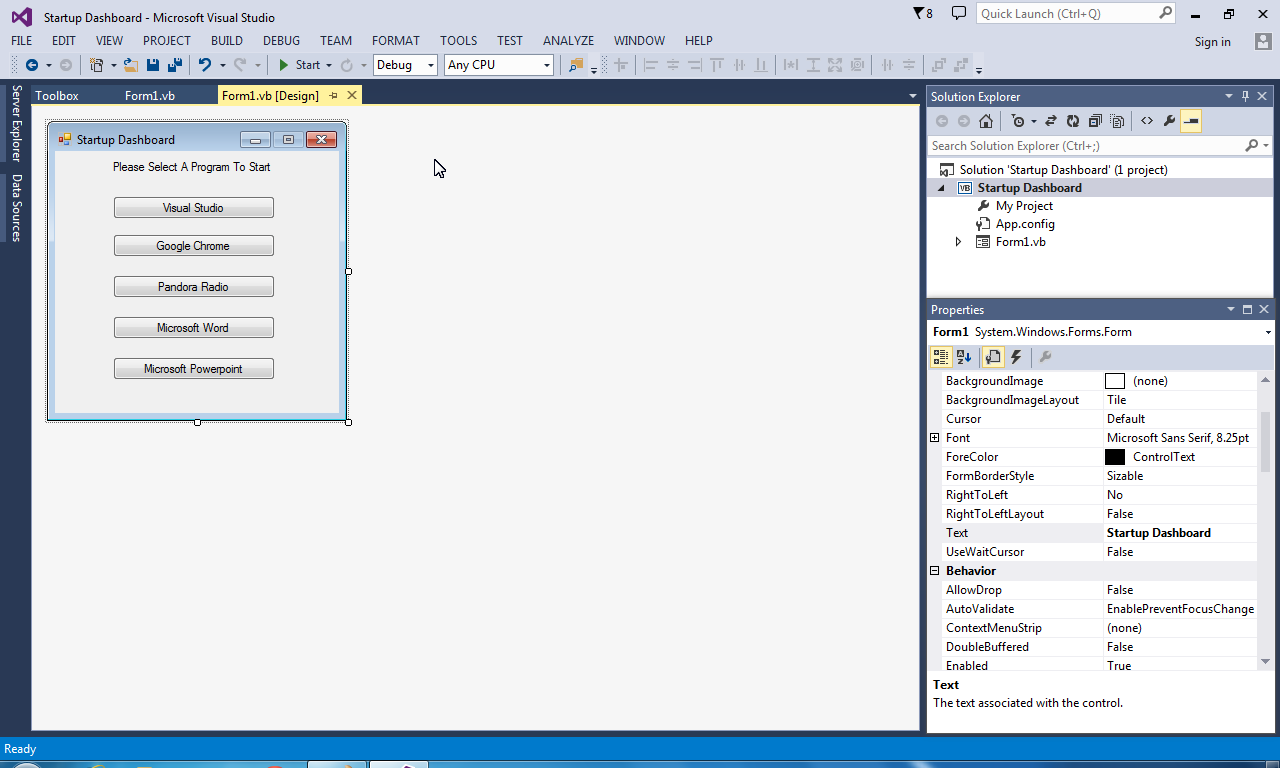Collapse the Behavior category

coord(935,571)
